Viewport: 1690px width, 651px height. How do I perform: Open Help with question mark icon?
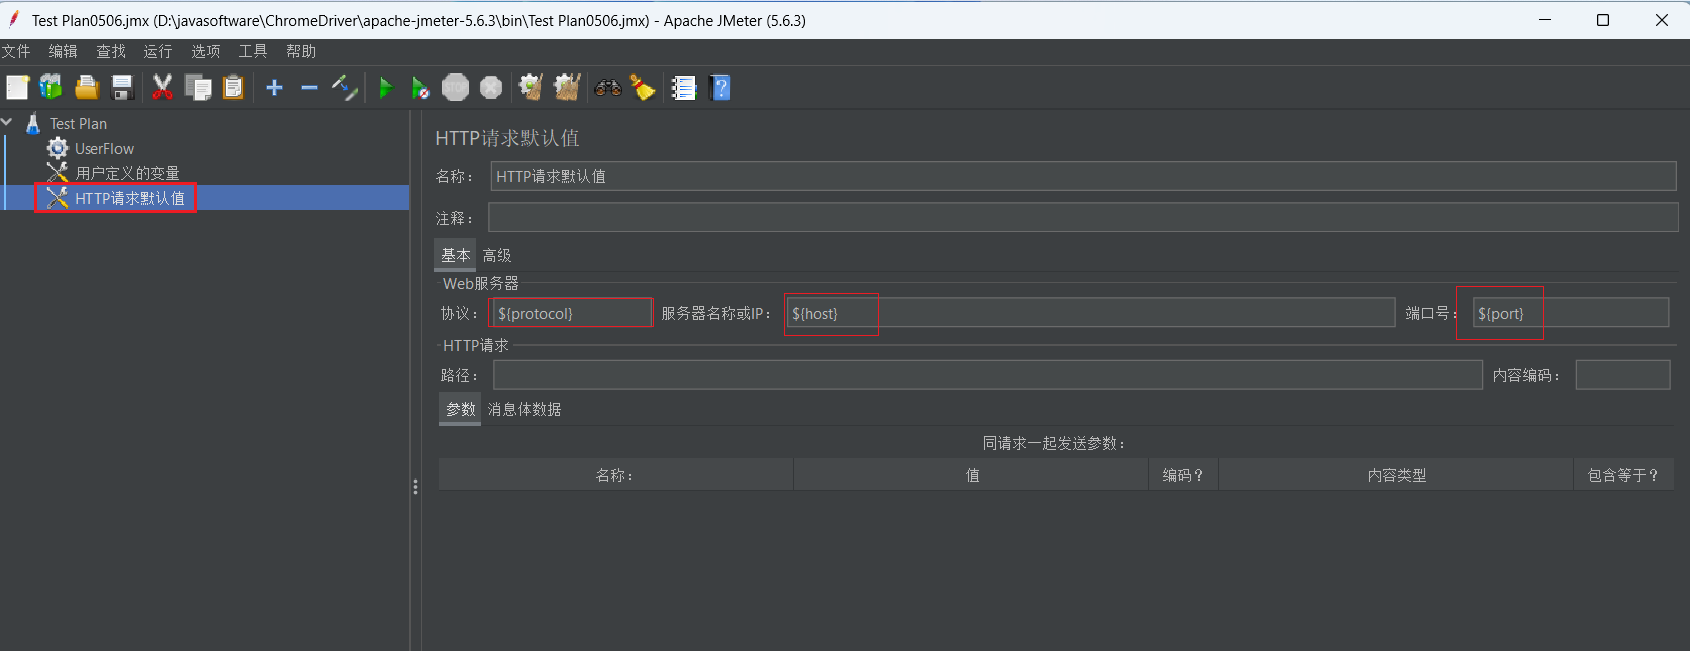coord(720,88)
